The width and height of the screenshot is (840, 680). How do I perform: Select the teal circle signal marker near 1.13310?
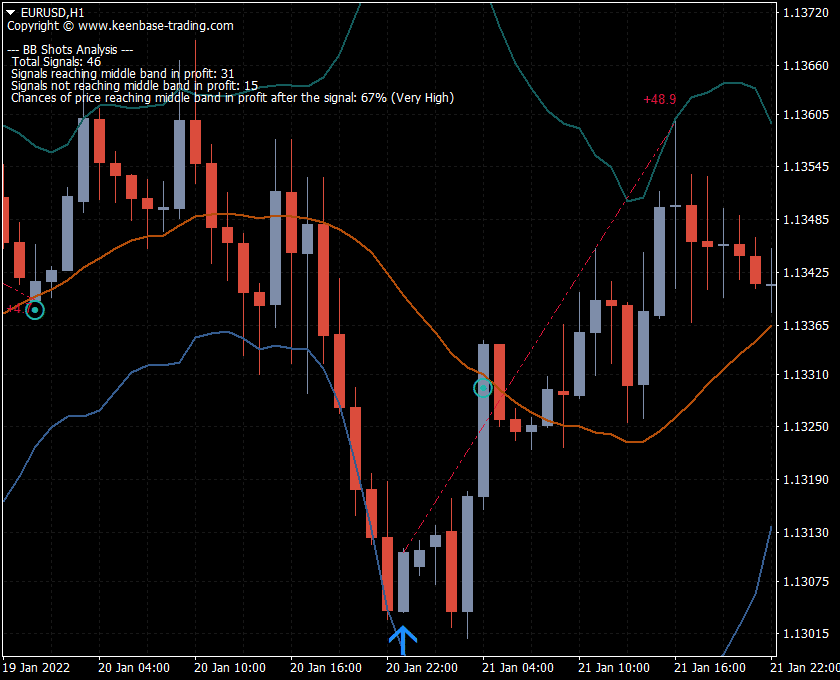[x=483, y=387]
